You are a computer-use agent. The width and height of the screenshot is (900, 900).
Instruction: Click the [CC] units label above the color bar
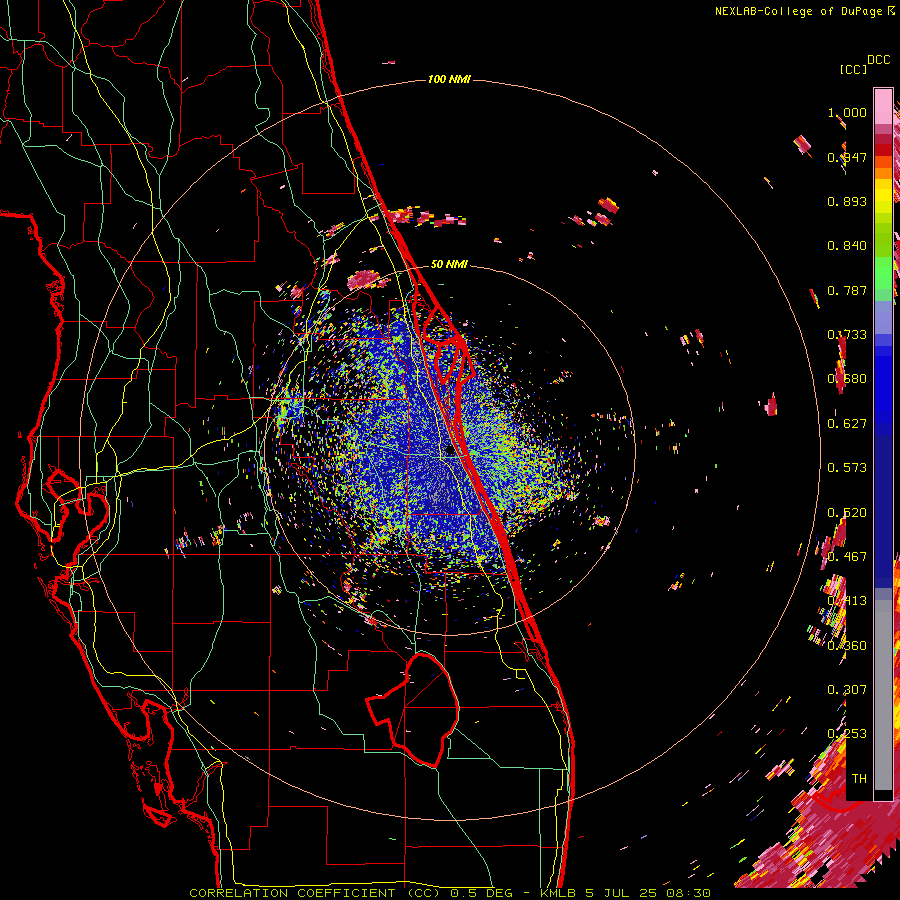click(853, 69)
